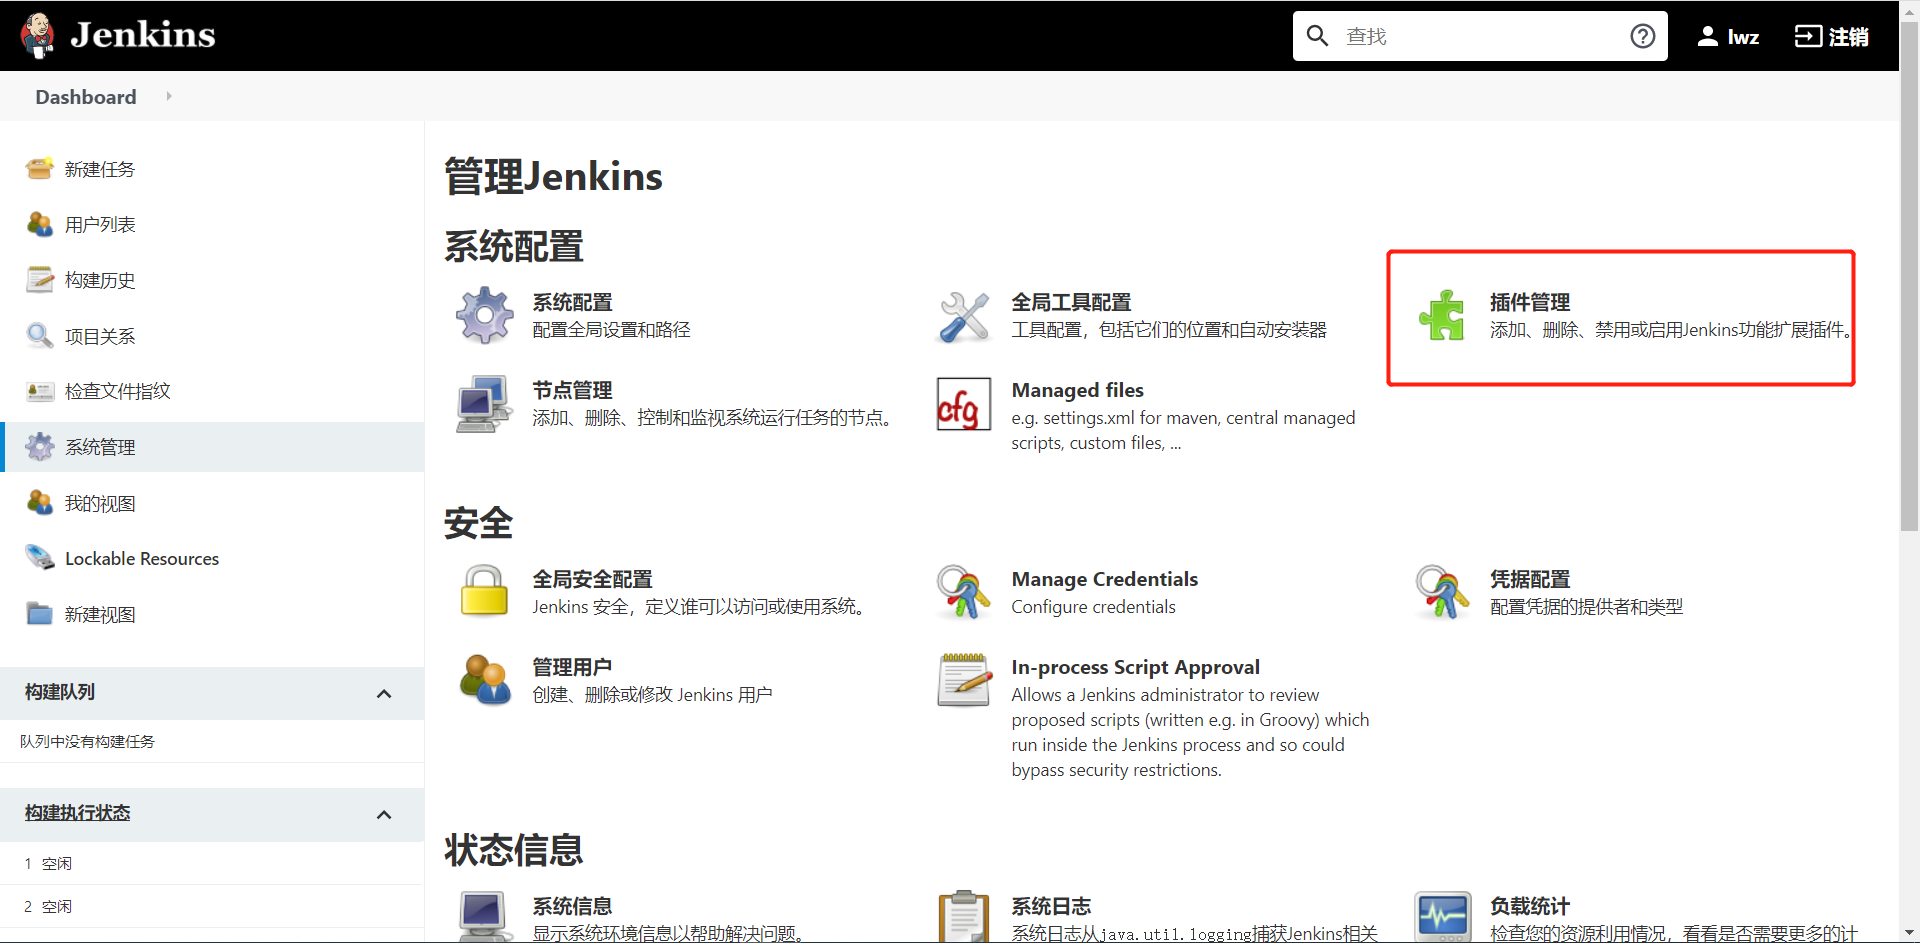Click executor row 1 空闲
The height and width of the screenshot is (943, 1920).
[212, 863]
